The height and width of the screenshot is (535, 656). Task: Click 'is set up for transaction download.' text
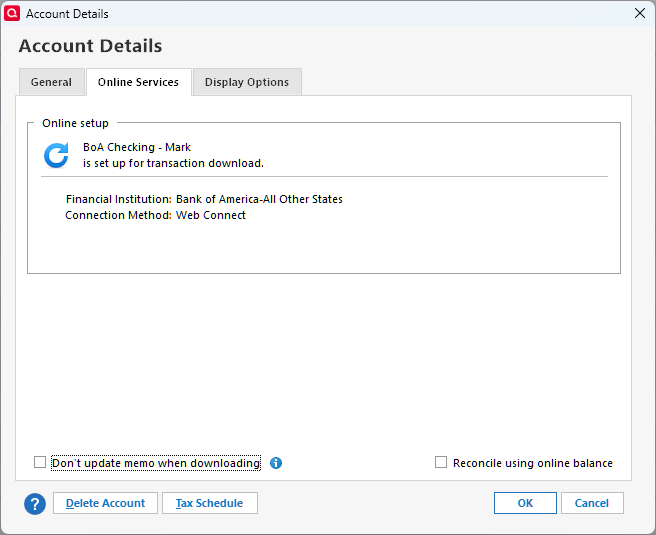[x=173, y=163]
